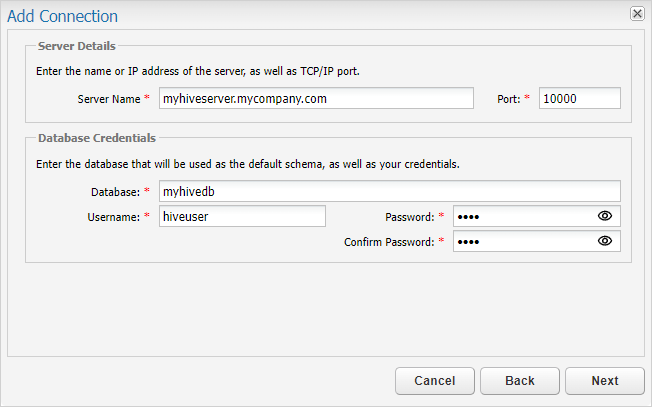Click the Database label
This screenshot has height=407, width=652.
pyautogui.click(x=116, y=192)
